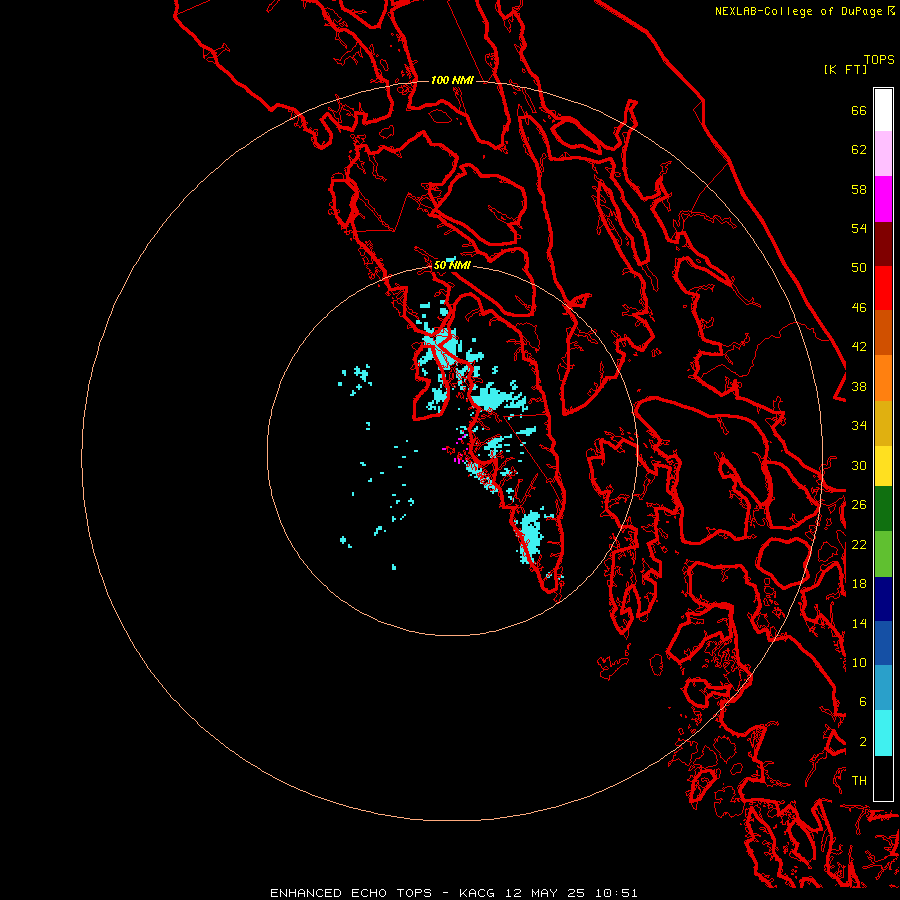This screenshot has height=900, width=900.
Task: Click the 26 legend value
Action: point(859,505)
